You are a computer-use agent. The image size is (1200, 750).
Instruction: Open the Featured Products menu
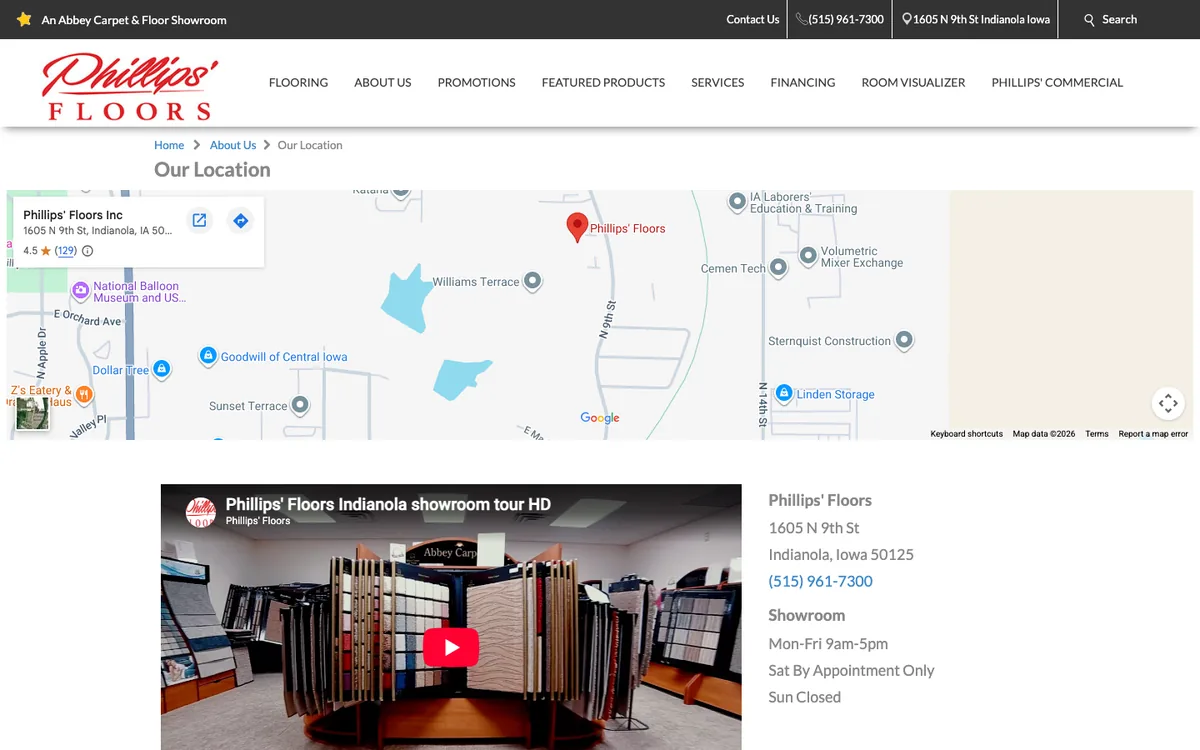coord(603,83)
